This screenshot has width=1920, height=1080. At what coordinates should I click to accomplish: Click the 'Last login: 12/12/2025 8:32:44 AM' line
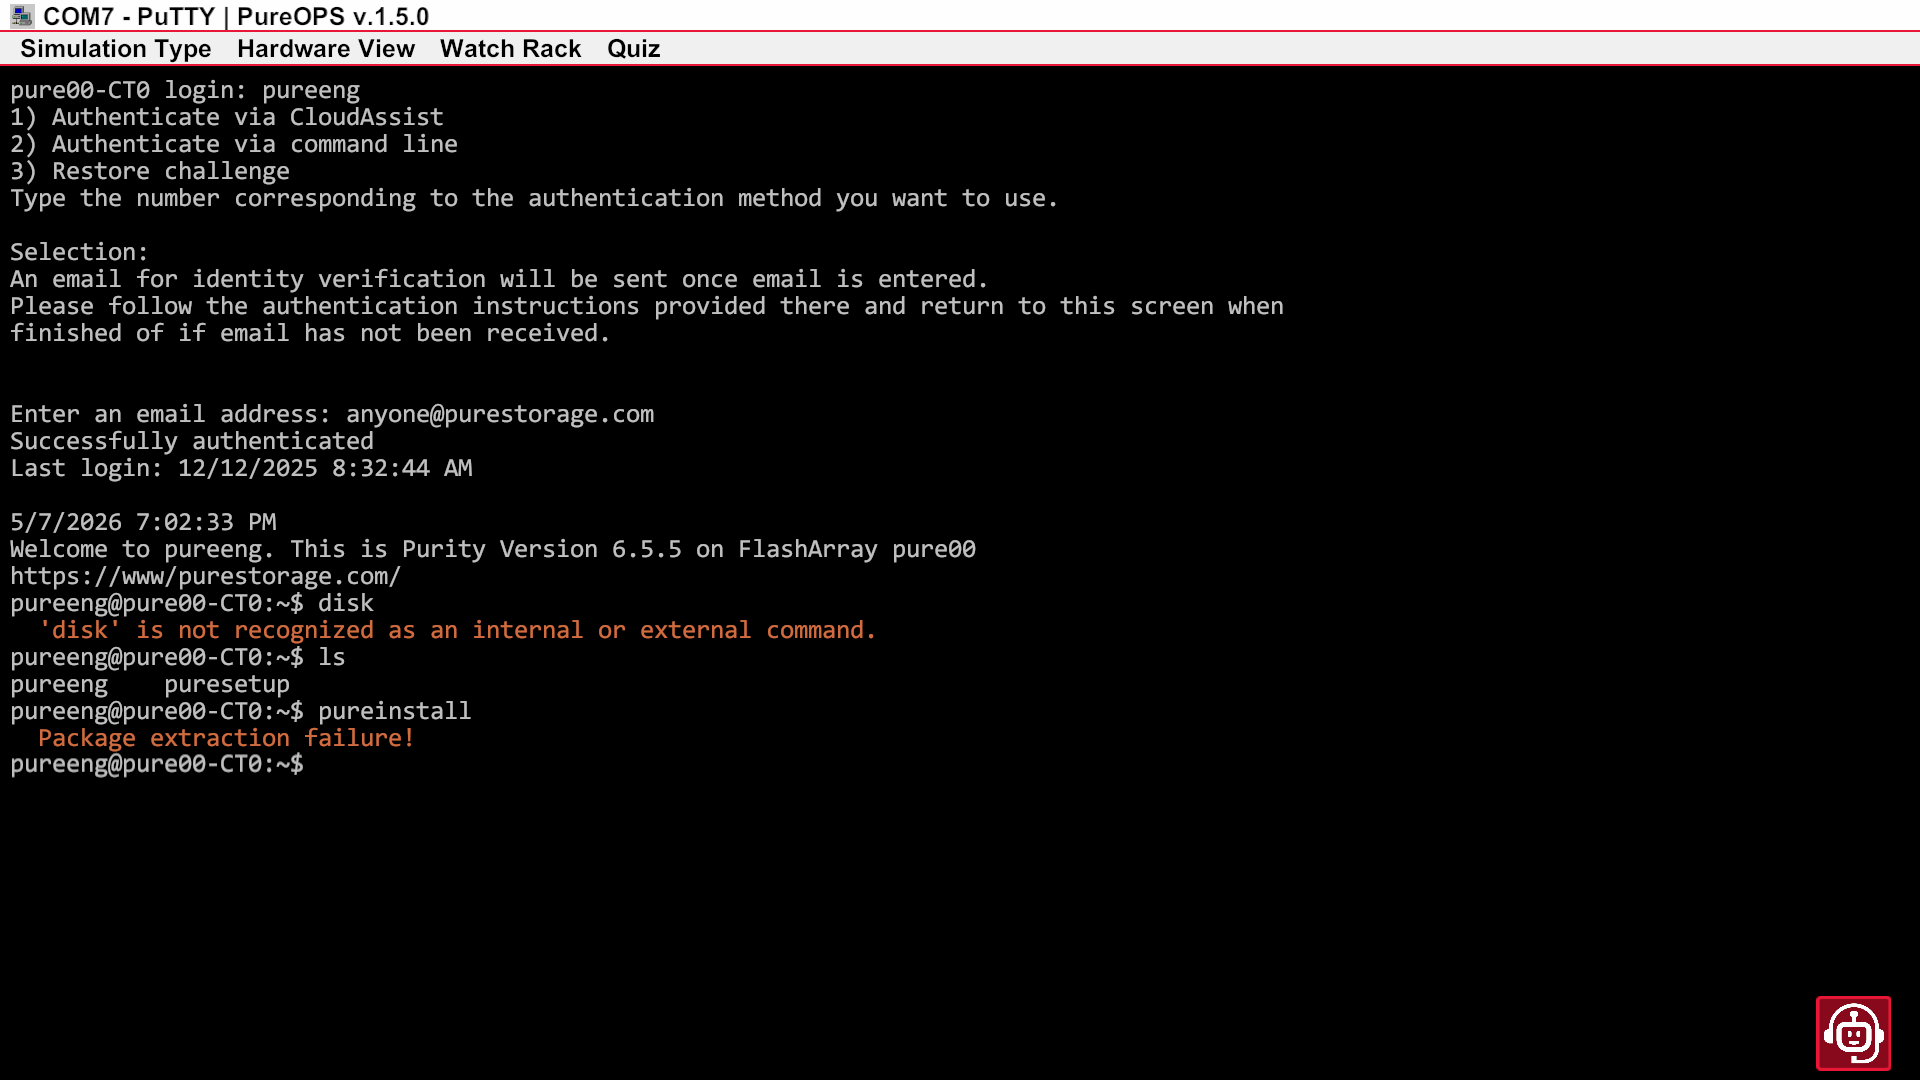coord(241,468)
